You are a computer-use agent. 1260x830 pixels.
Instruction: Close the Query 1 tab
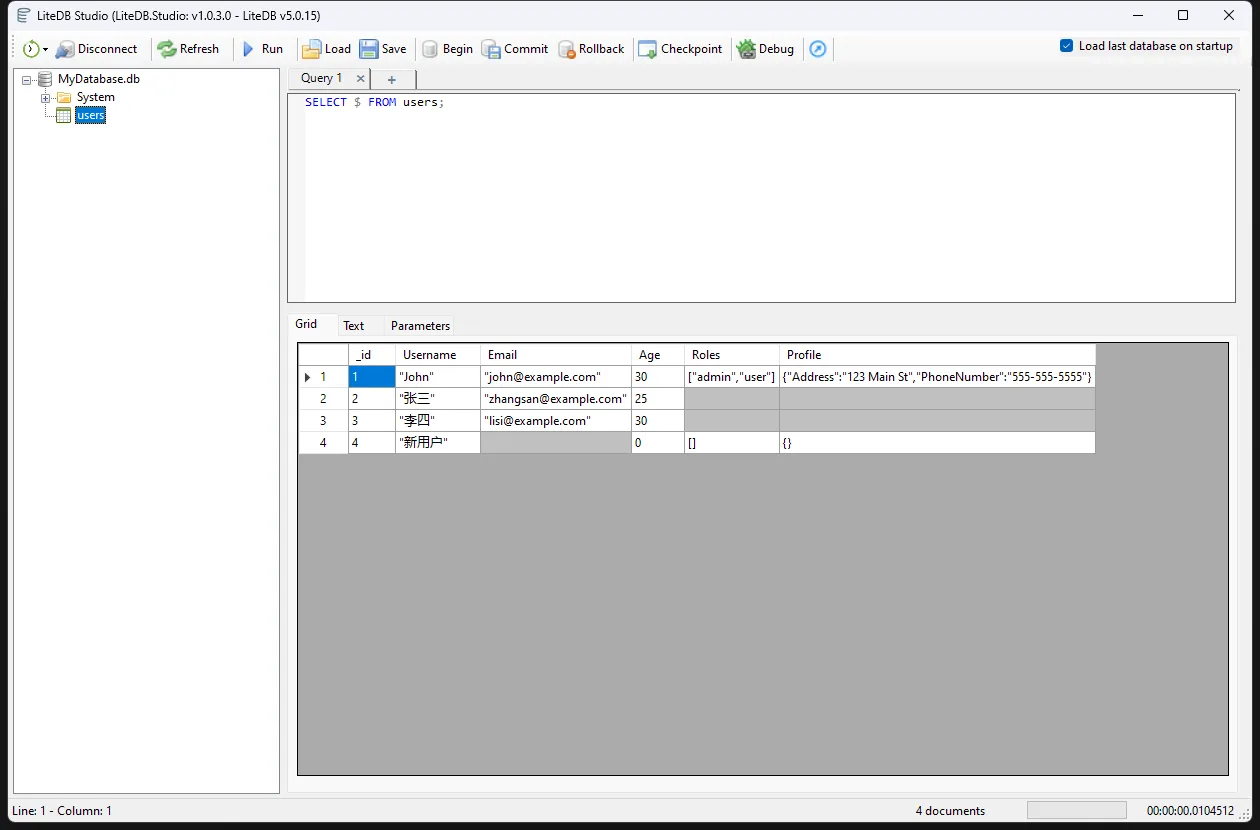360,78
